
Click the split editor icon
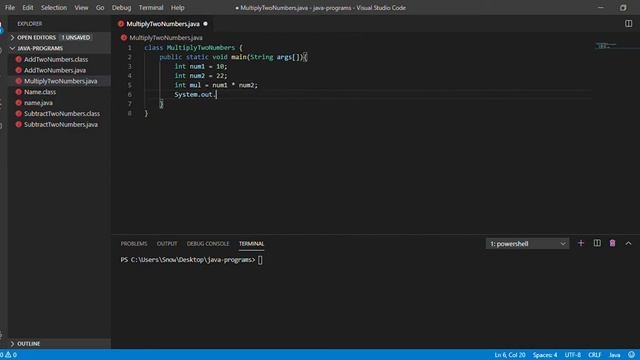628,24
